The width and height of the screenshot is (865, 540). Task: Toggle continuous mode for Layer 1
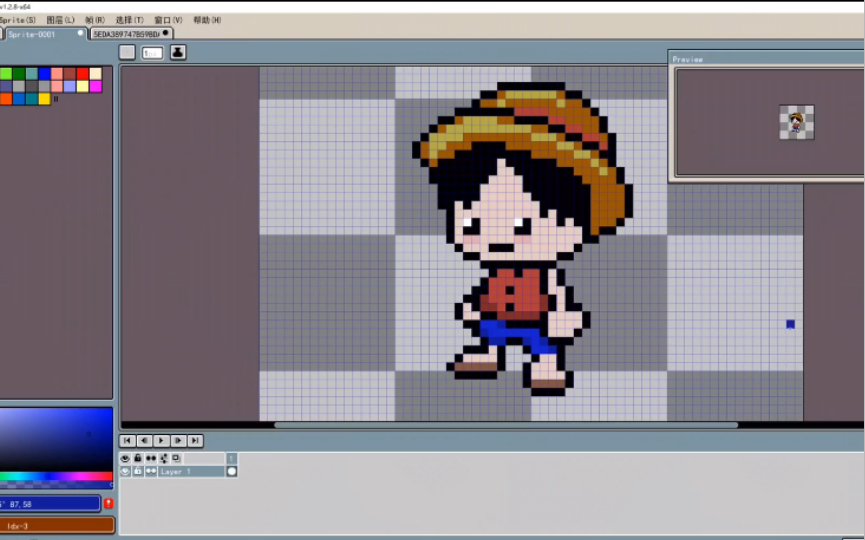(151, 472)
